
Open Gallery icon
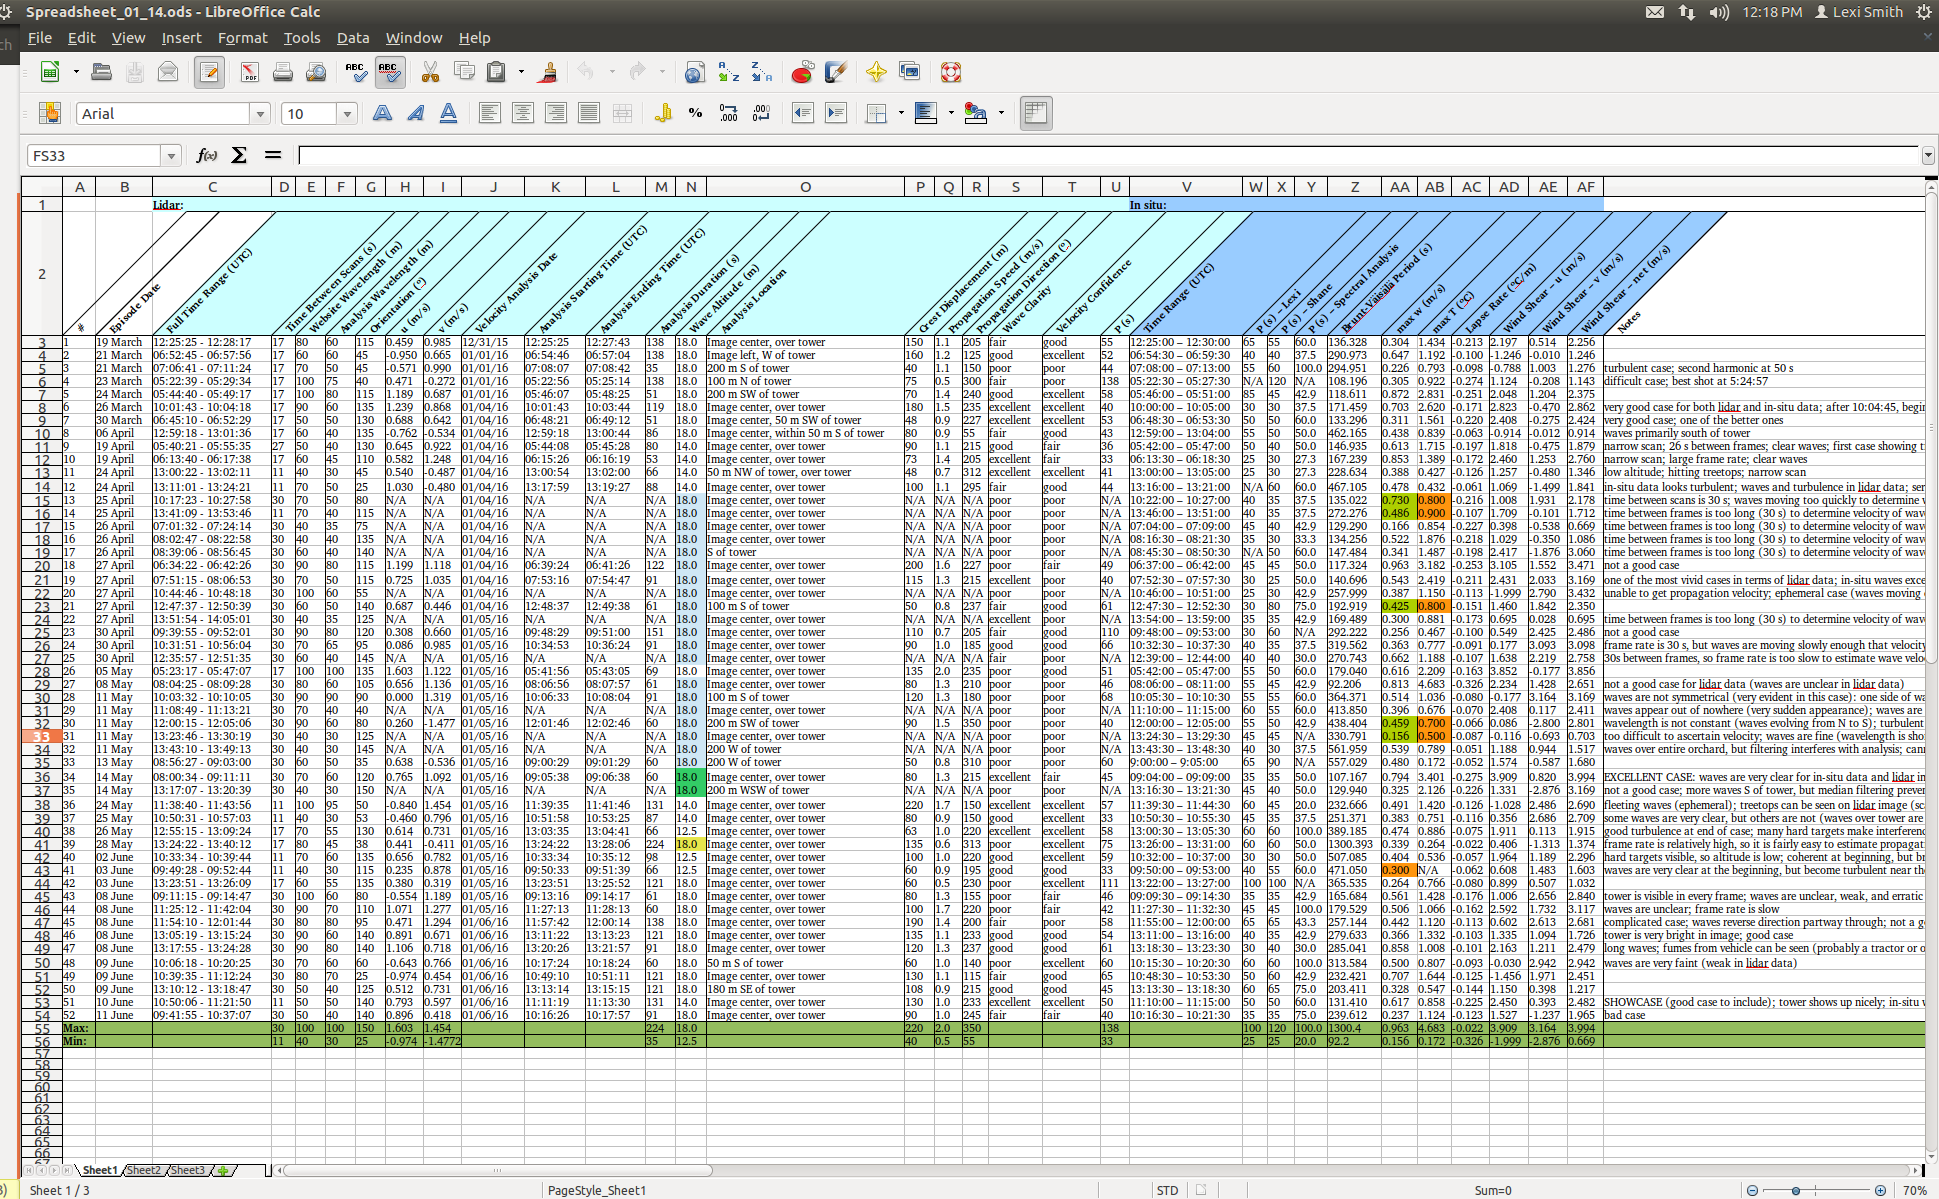click(x=910, y=72)
